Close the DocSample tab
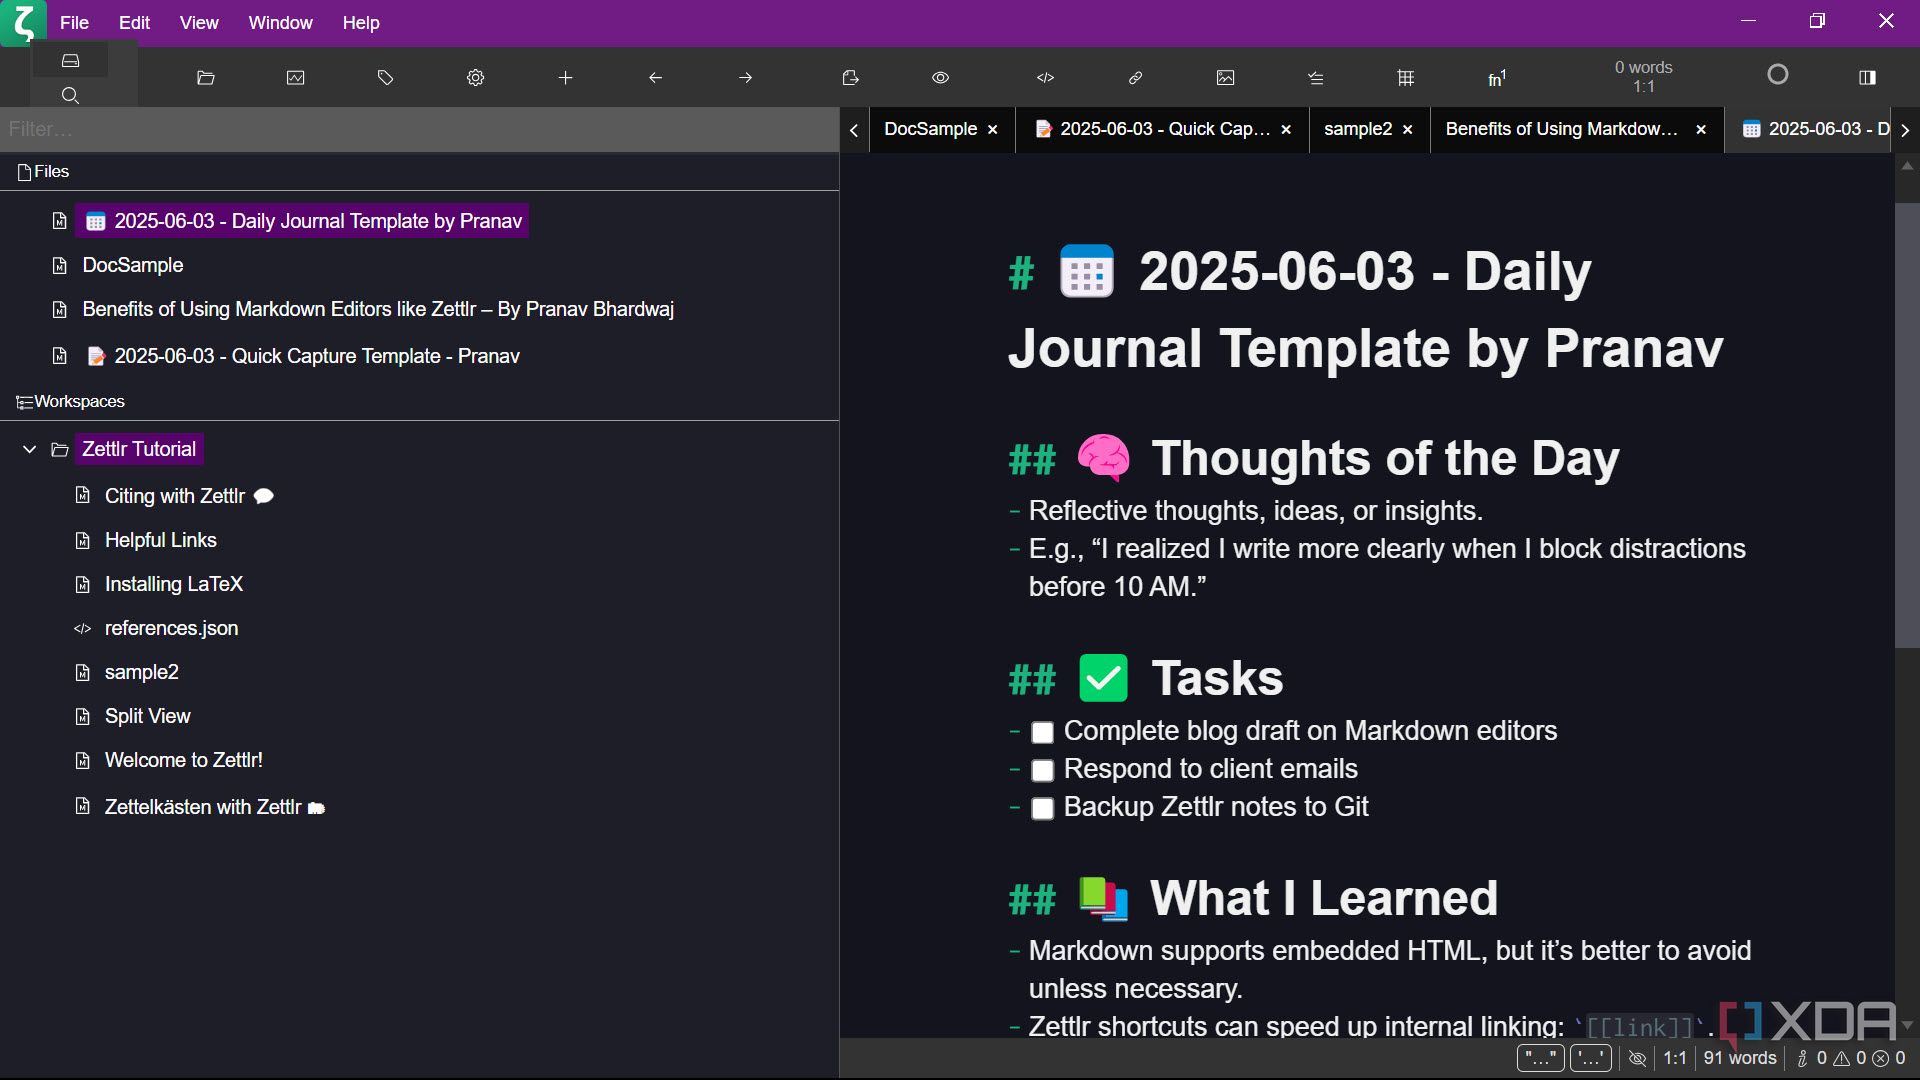The image size is (1920, 1080). click(993, 130)
